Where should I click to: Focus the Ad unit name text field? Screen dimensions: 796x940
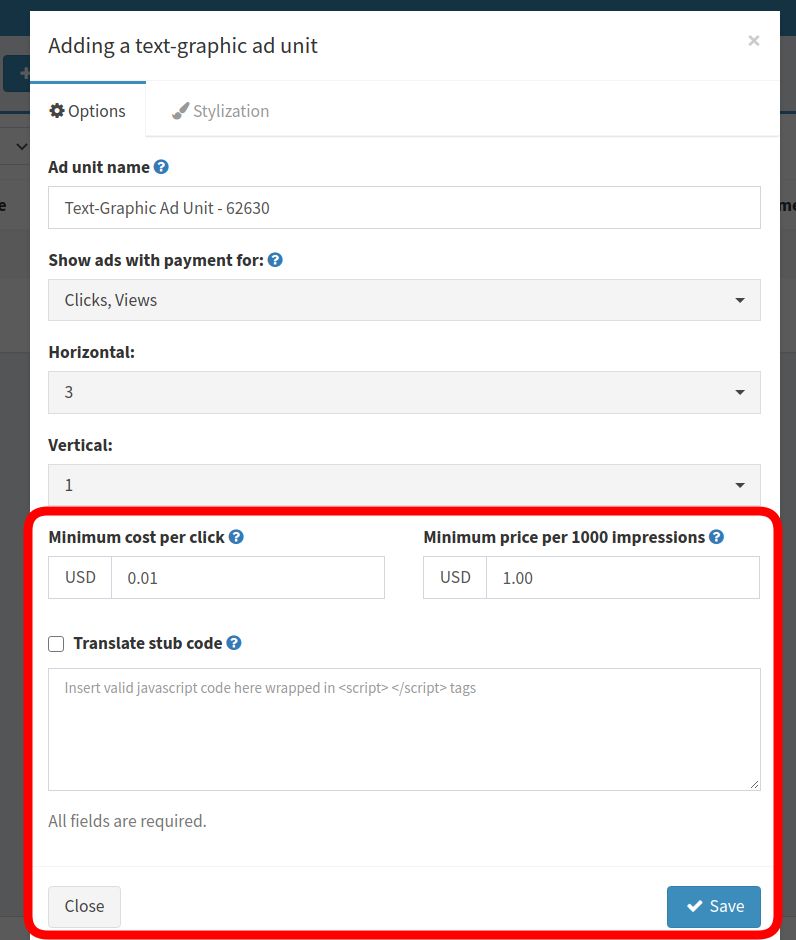(x=404, y=207)
